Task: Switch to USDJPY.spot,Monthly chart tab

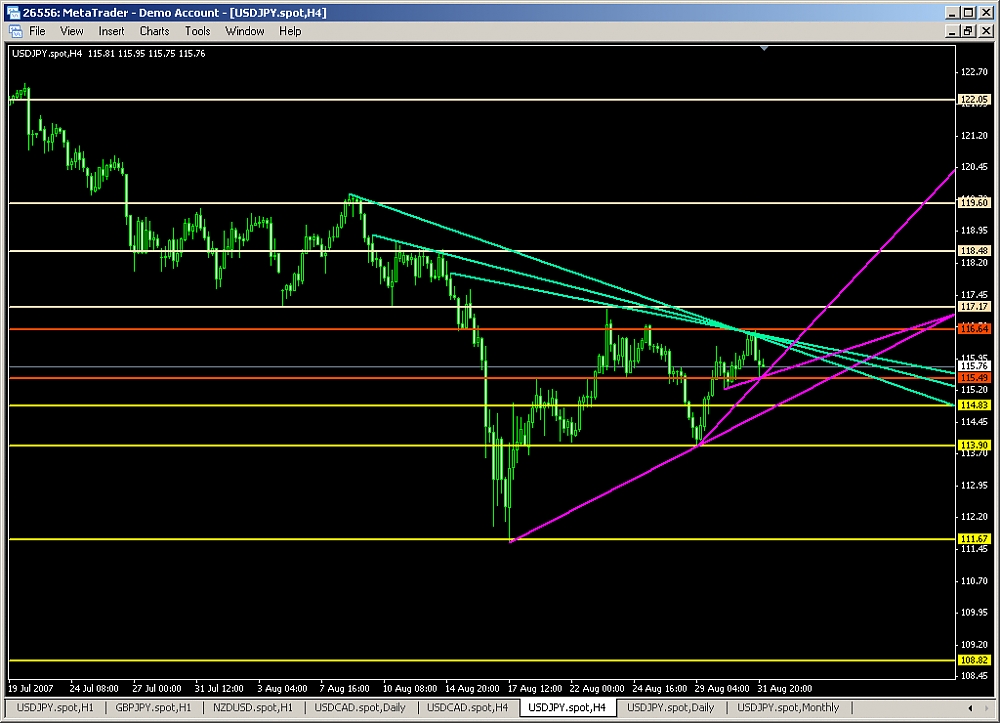Action: coord(788,707)
